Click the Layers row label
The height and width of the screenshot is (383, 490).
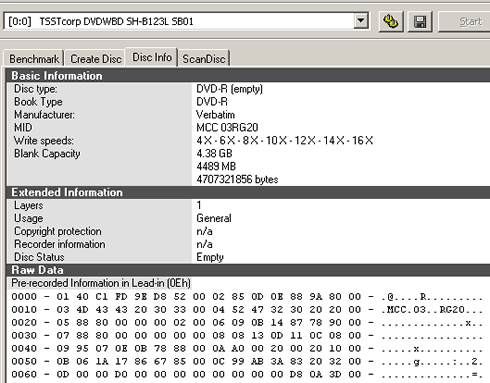pos(28,205)
